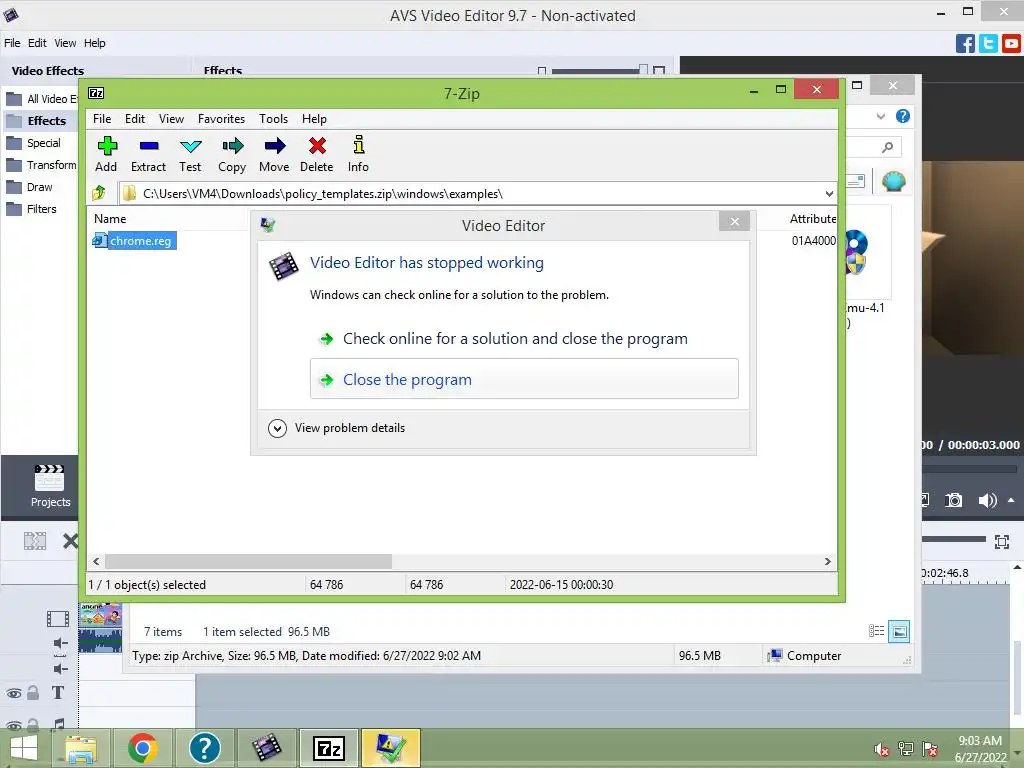1024x768 pixels.
Task: Open Info for the selected file in 7-Zip
Action: click(x=358, y=154)
